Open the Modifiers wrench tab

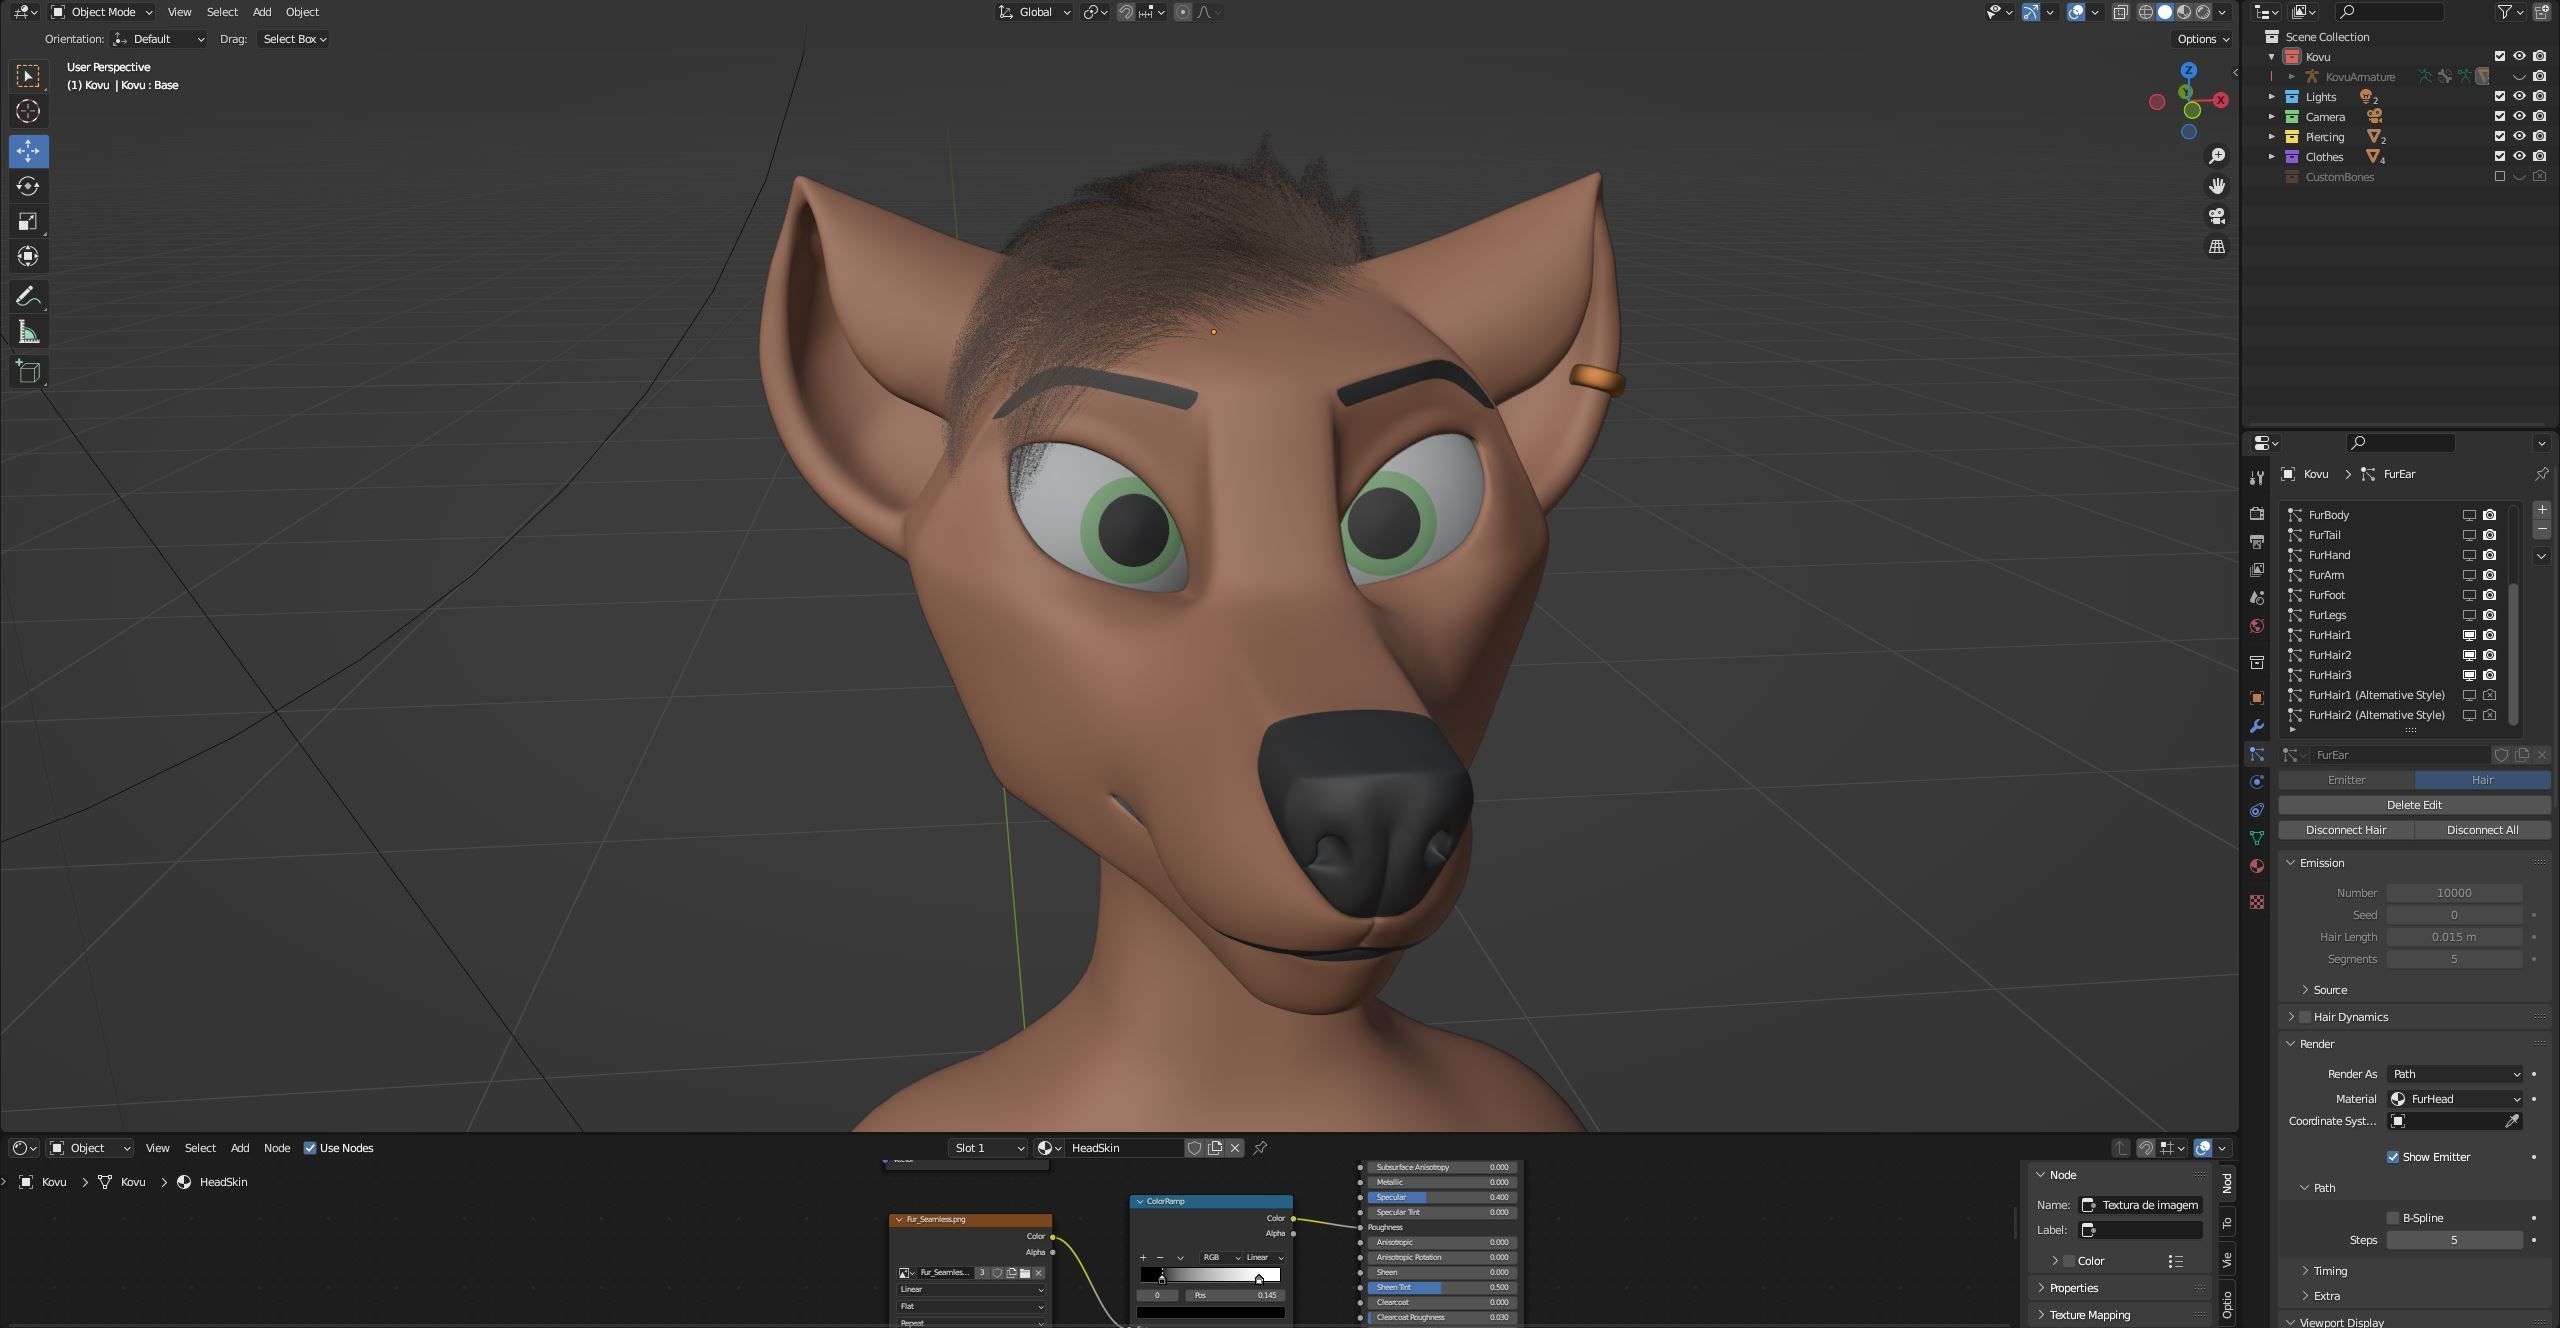click(2257, 726)
